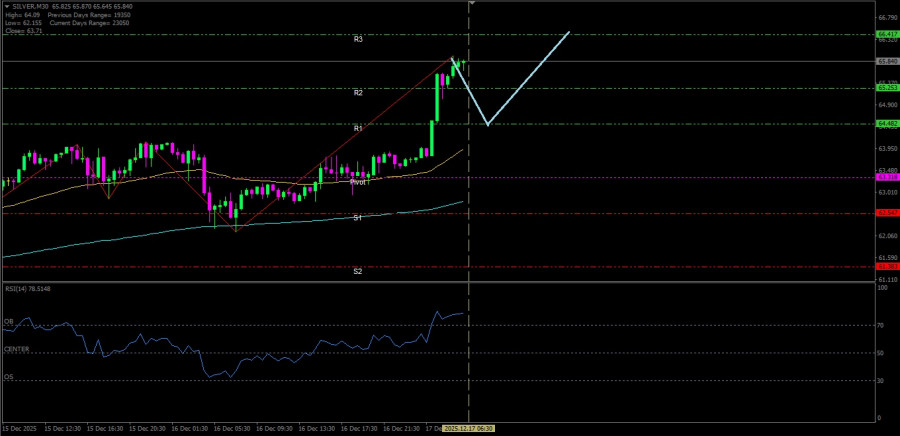The image size is (900, 436).
Task: Click the 16 Dec 13:30 time axis label
Action: coord(317,429)
